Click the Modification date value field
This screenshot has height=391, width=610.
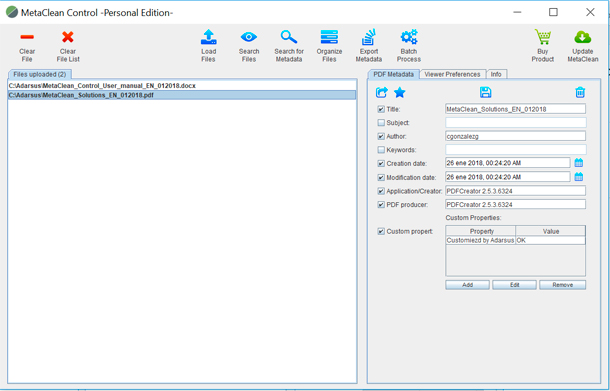507,177
